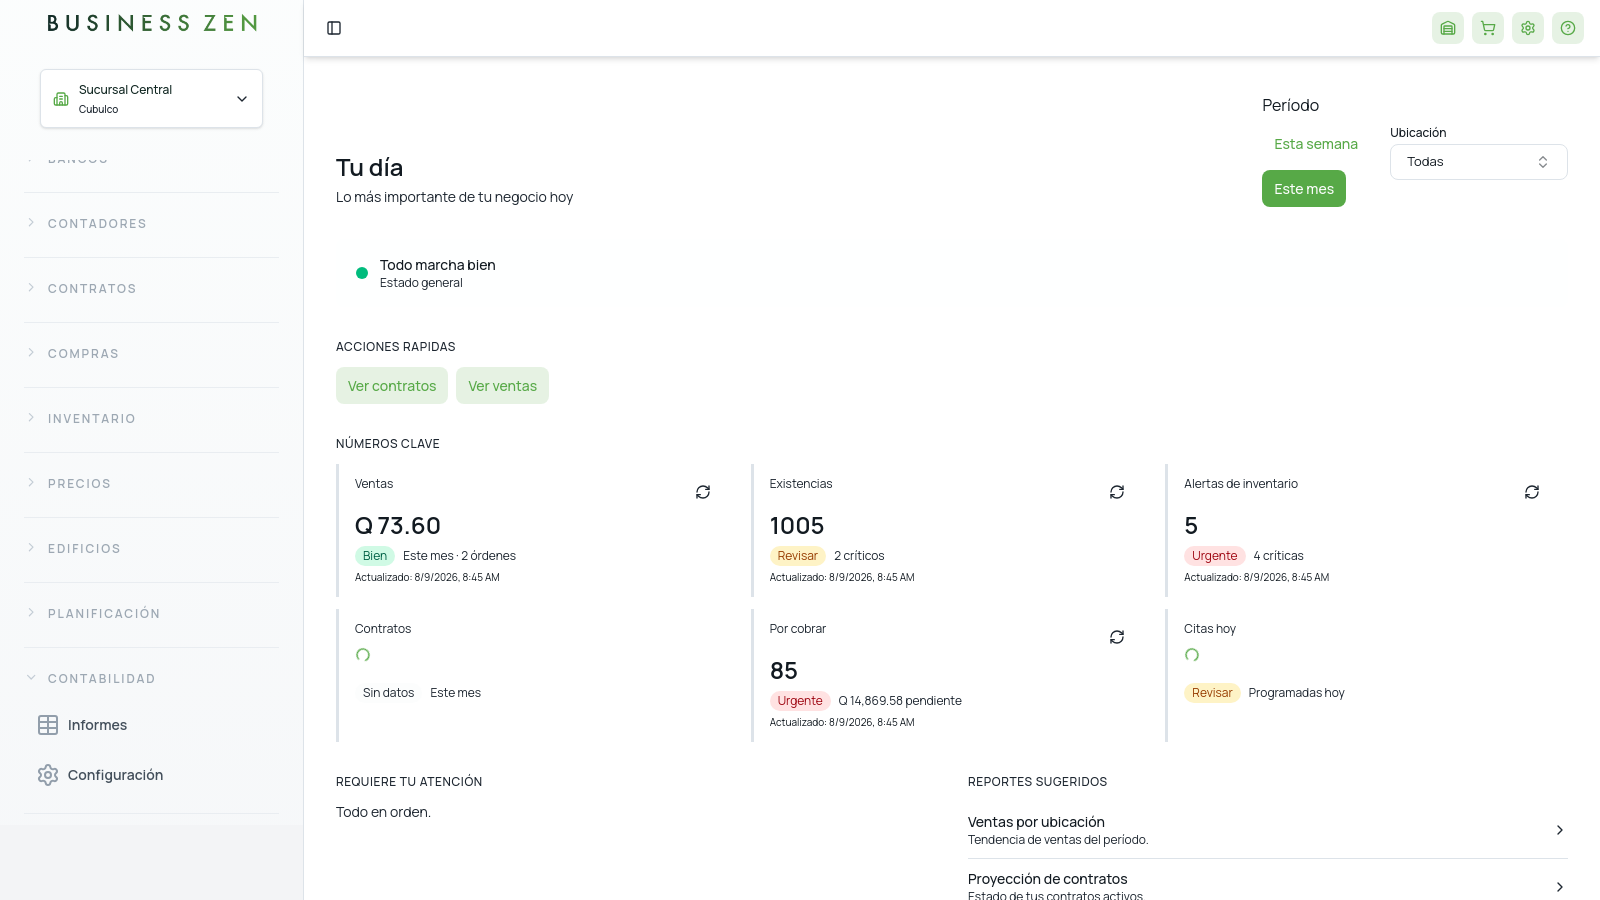Click the 4 críticas text in Alertas
Image resolution: width=1600 pixels, height=900 pixels.
click(x=1278, y=556)
